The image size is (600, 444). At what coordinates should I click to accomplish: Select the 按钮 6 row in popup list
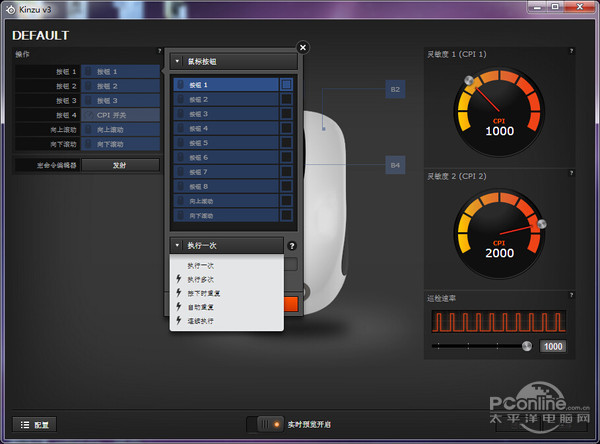pos(226,157)
